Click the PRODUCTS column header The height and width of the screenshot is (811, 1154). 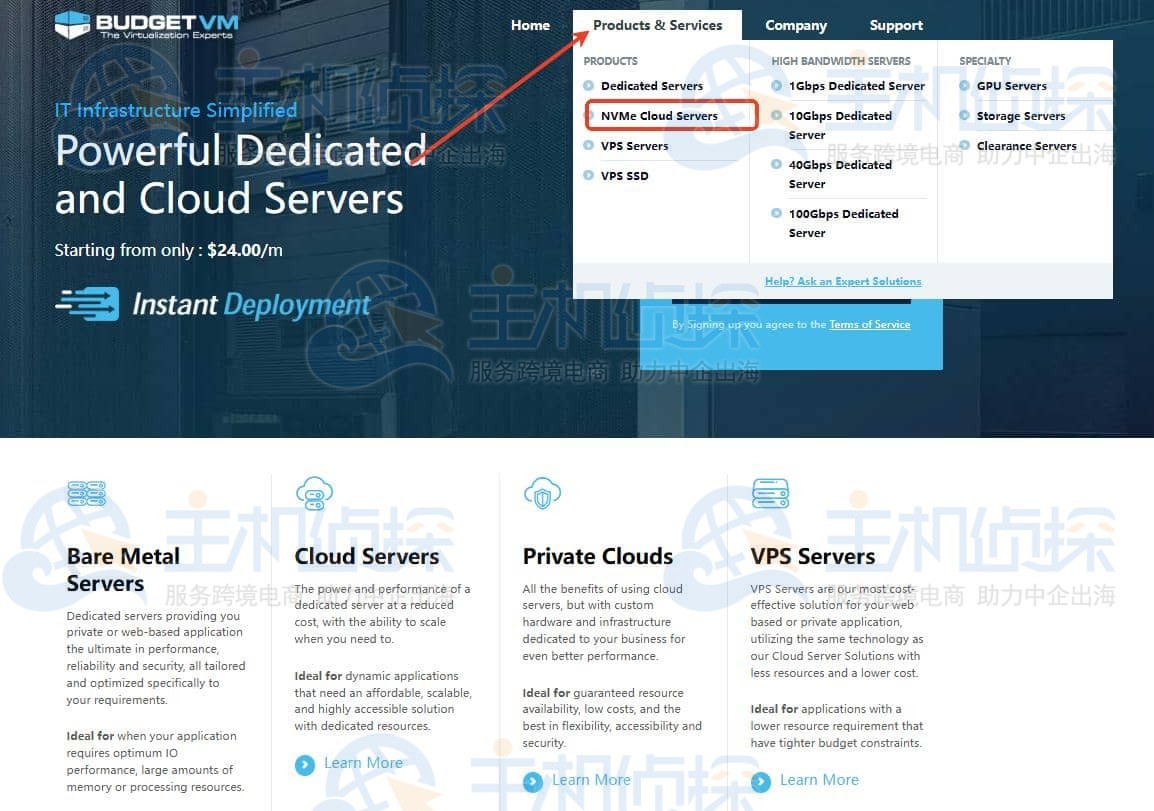(x=610, y=61)
